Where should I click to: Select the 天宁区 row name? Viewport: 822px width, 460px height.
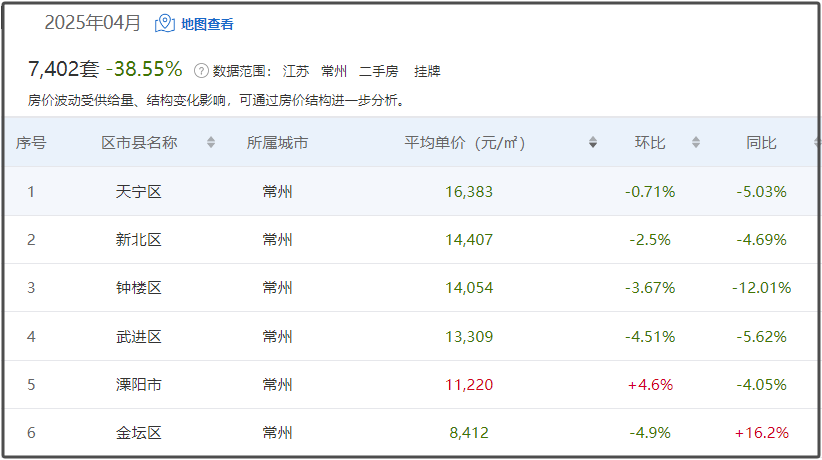[138, 191]
